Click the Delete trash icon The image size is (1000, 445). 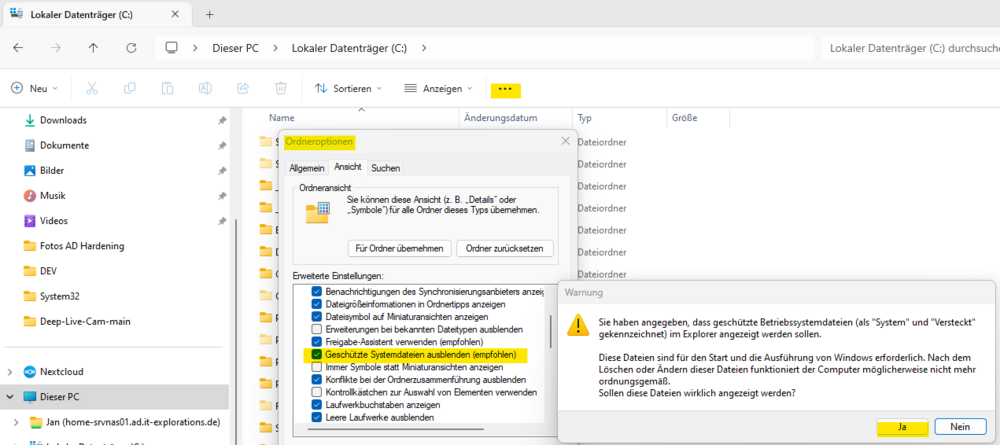click(x=281, y=88)
